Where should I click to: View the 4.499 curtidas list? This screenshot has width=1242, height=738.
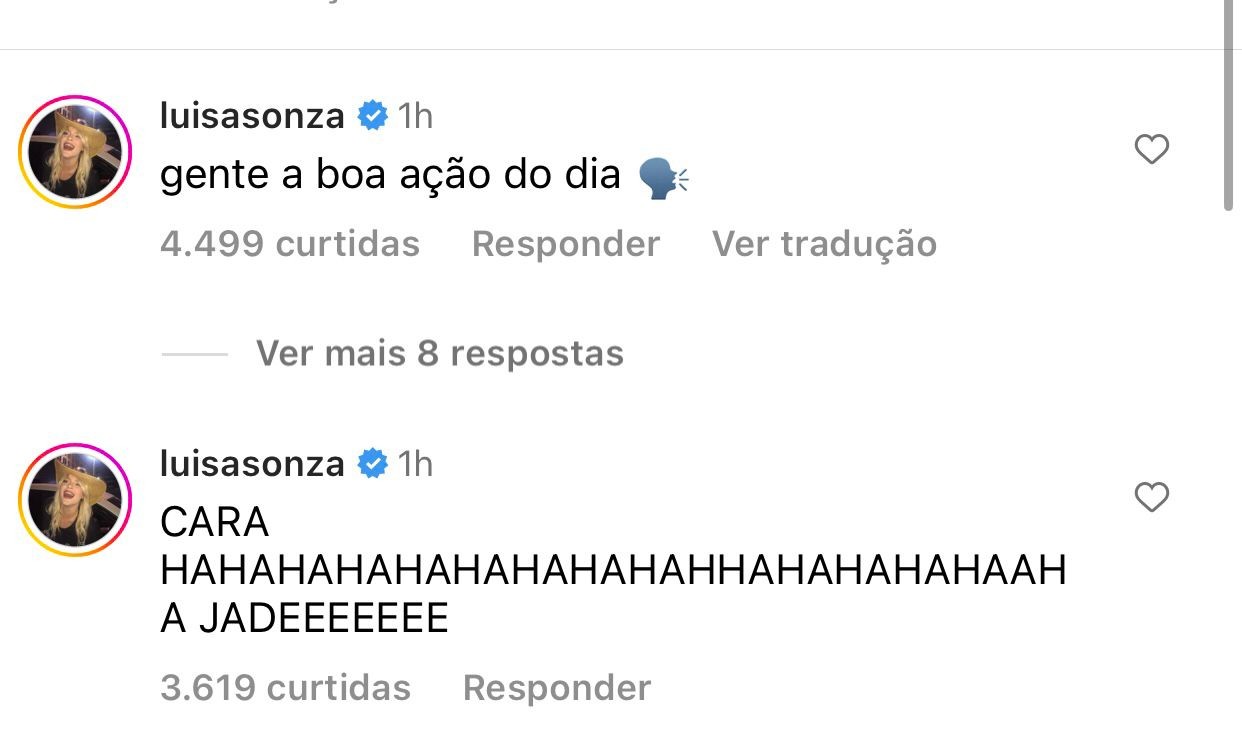click(x=289, y=243)
